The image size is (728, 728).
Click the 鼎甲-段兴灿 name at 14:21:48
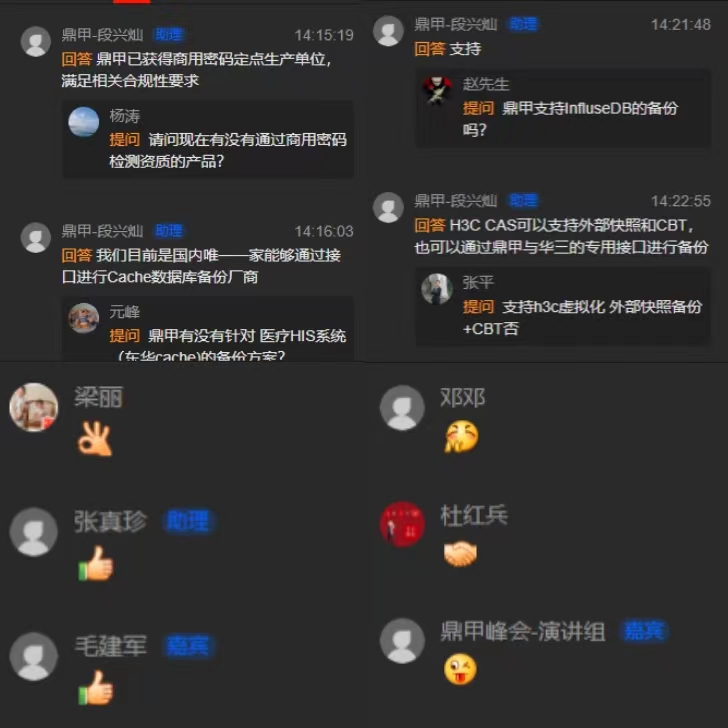[455, 24]
